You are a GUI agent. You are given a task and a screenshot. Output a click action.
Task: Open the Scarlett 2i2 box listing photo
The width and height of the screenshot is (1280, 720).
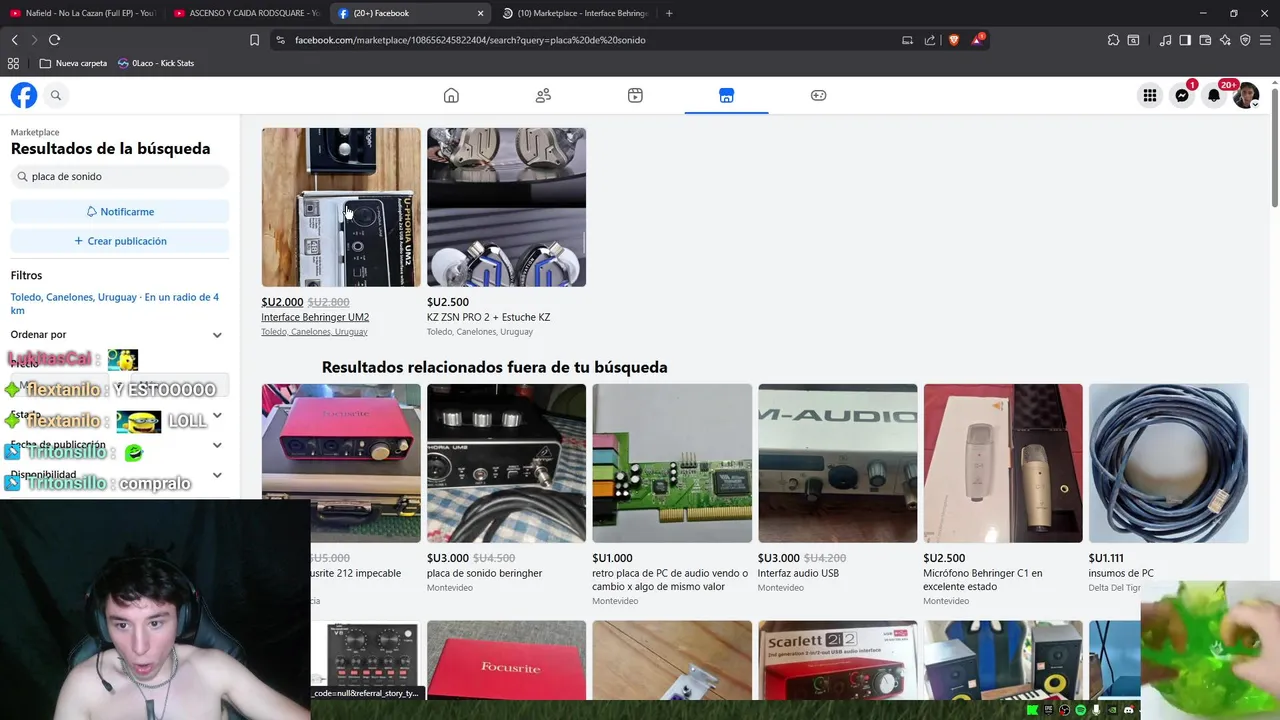coord(837,660)
